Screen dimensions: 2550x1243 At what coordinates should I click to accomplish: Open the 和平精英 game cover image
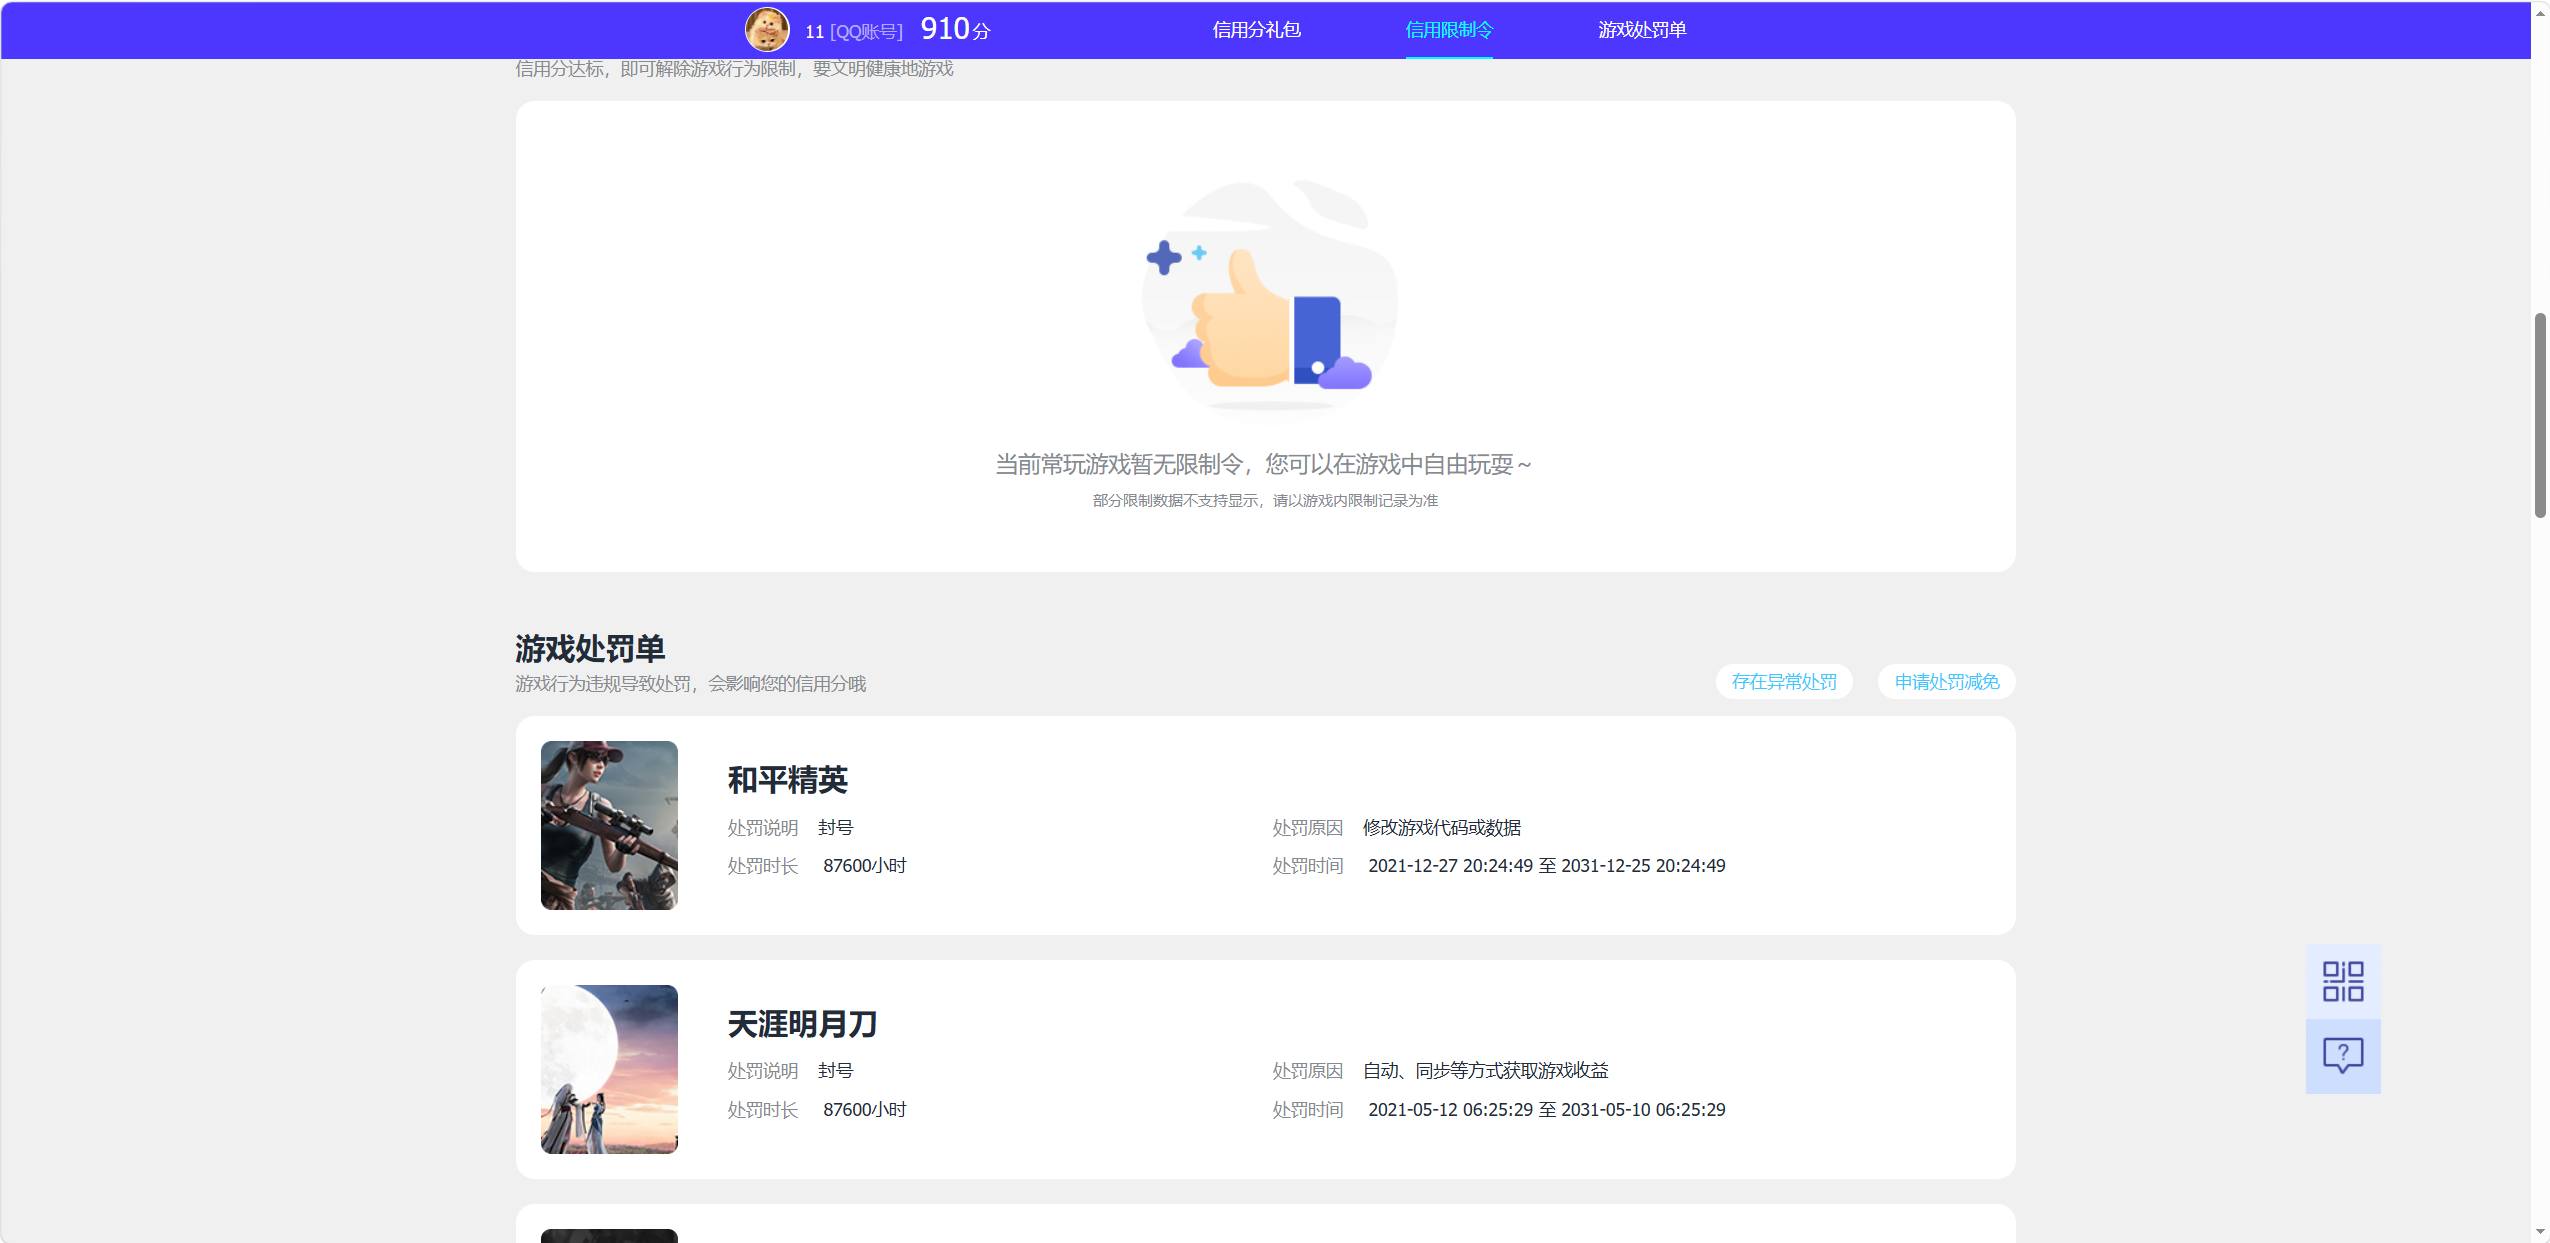click(609, 825)
